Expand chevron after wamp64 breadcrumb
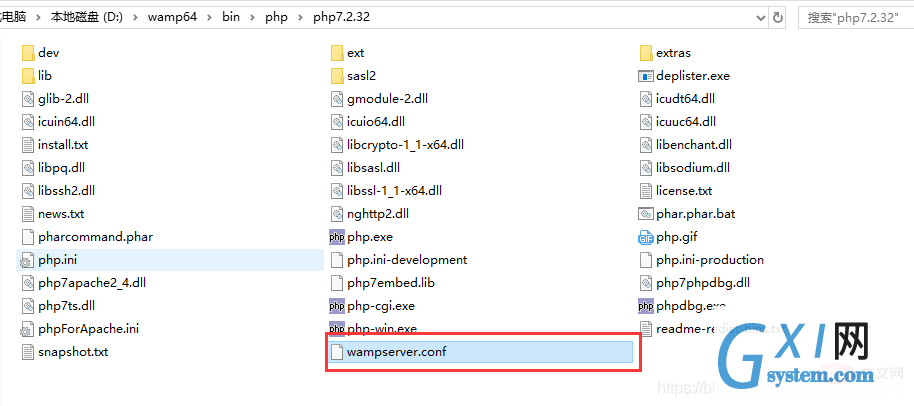This screenshot has width=914, height=406. [x=210, y=17]
